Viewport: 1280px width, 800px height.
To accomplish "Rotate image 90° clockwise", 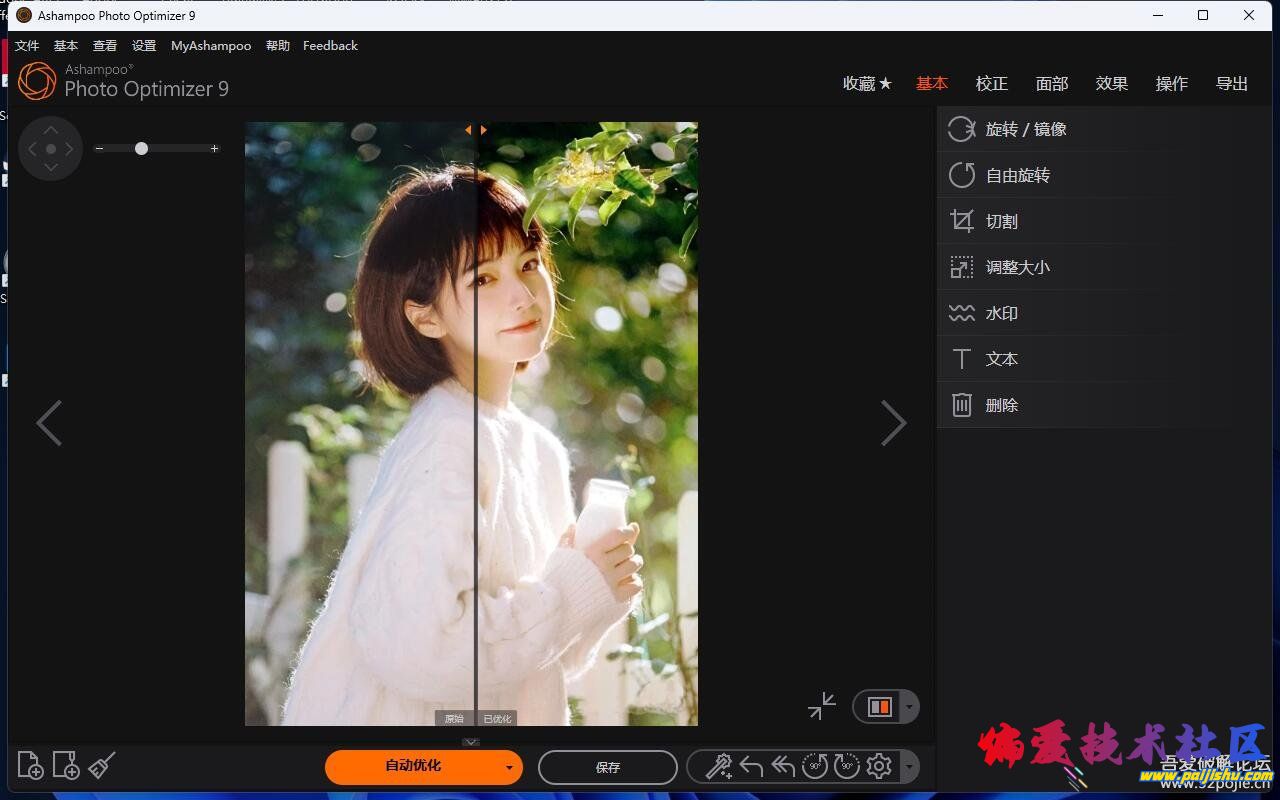I will (847, 767).
